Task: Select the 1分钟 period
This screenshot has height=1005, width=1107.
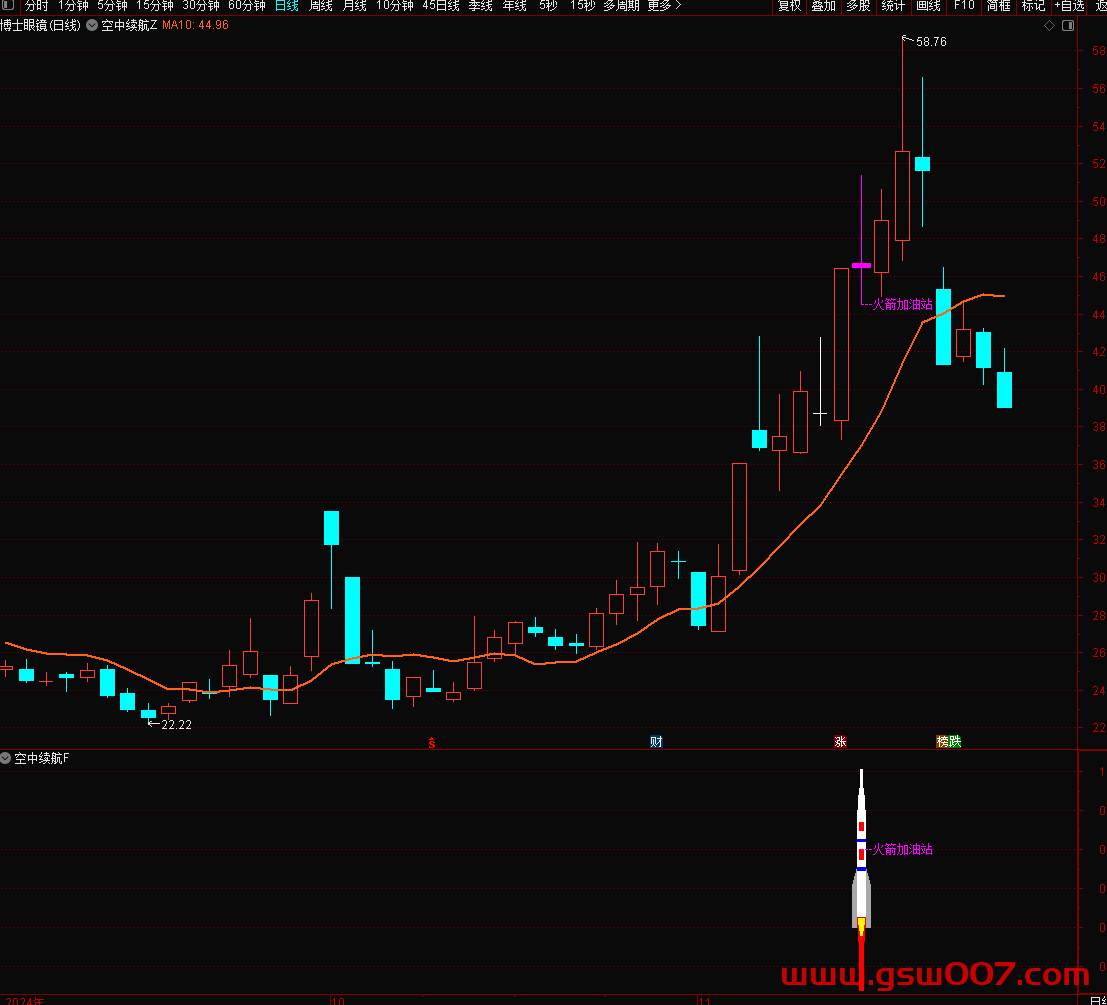Action: tap(73, 6)
